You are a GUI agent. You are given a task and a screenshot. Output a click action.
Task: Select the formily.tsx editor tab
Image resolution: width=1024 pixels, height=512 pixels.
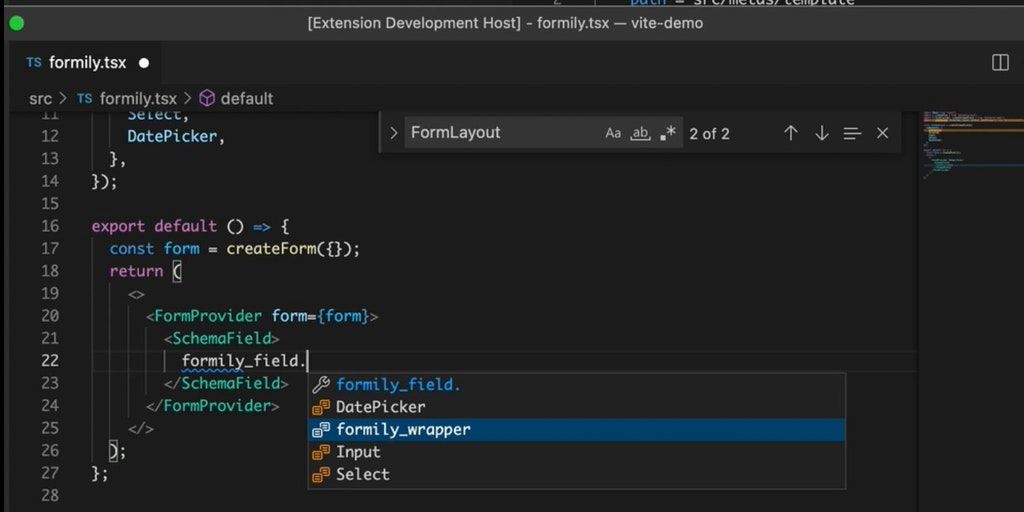87,62
